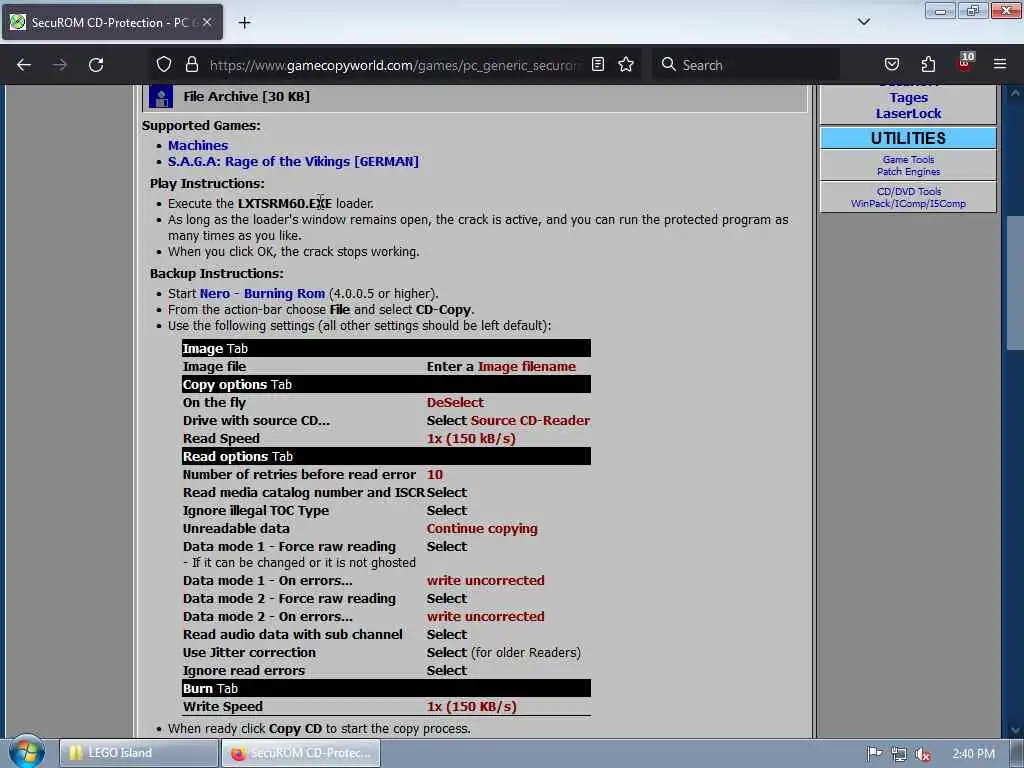This screenshot has width=1024, height=768.
Task: Toggle reader view icon
Action: coord(598,64)
